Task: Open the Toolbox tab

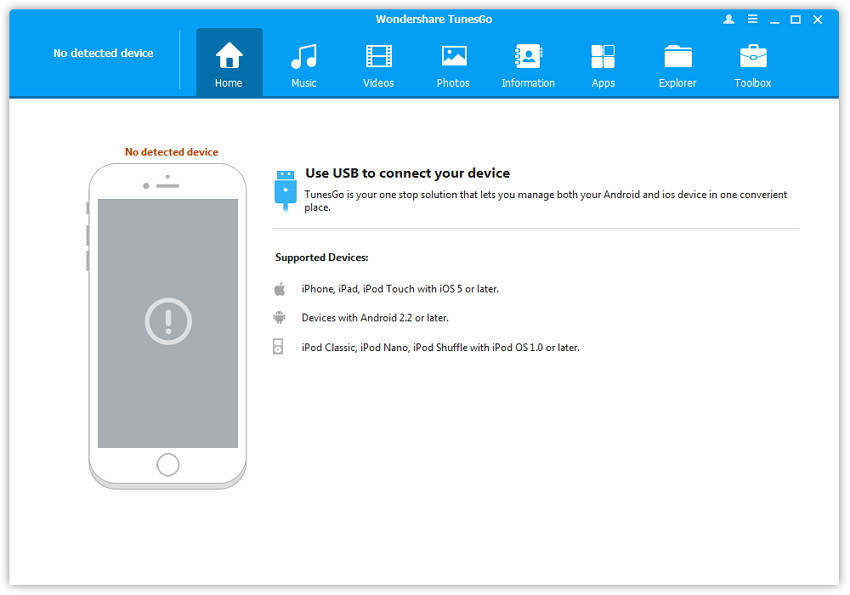Action: pos(752,64)
